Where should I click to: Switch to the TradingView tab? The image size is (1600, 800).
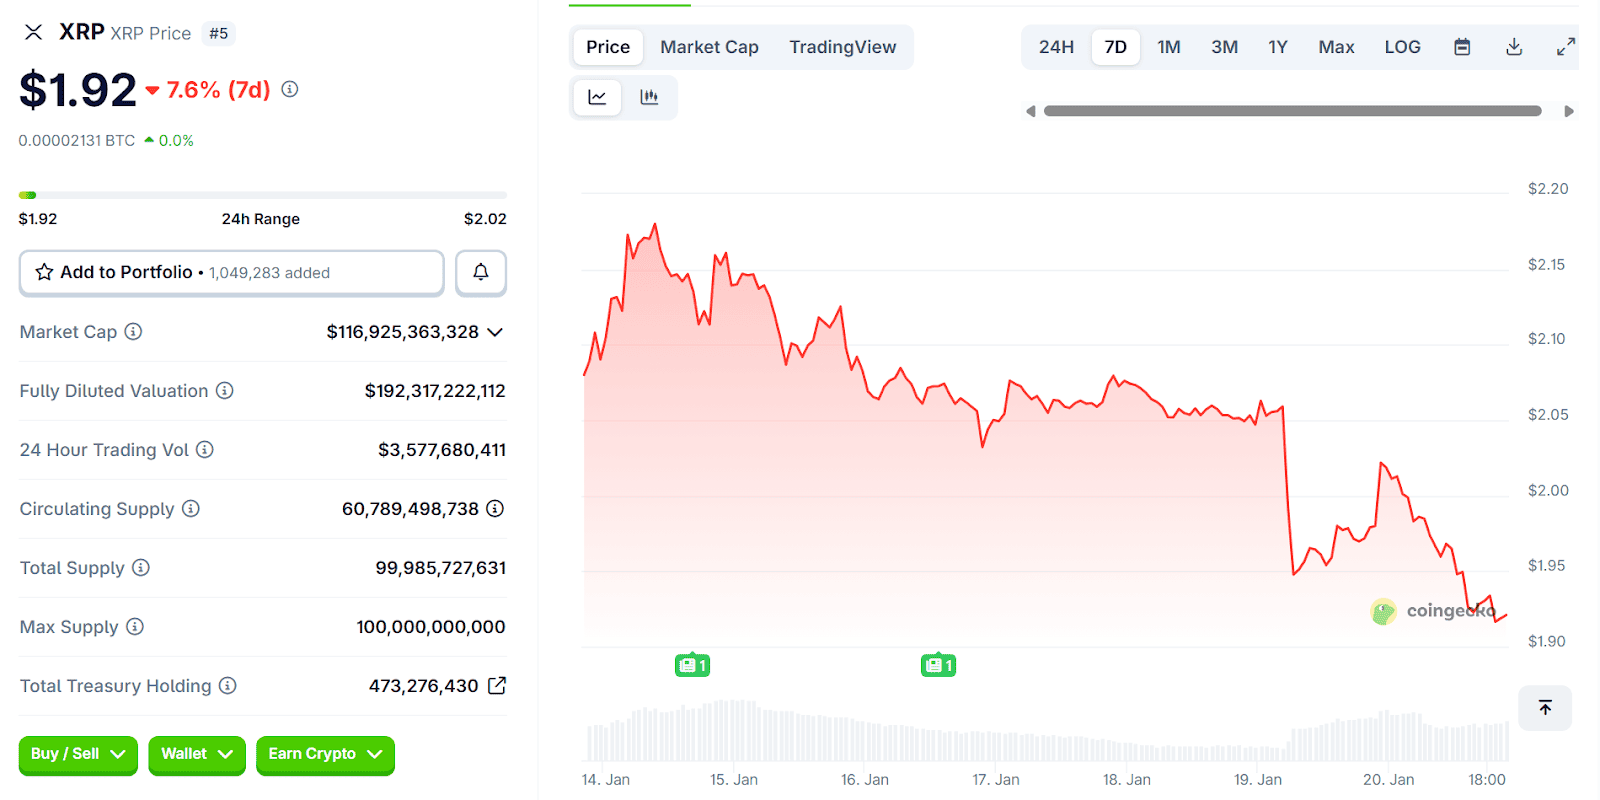coord(843,47)
